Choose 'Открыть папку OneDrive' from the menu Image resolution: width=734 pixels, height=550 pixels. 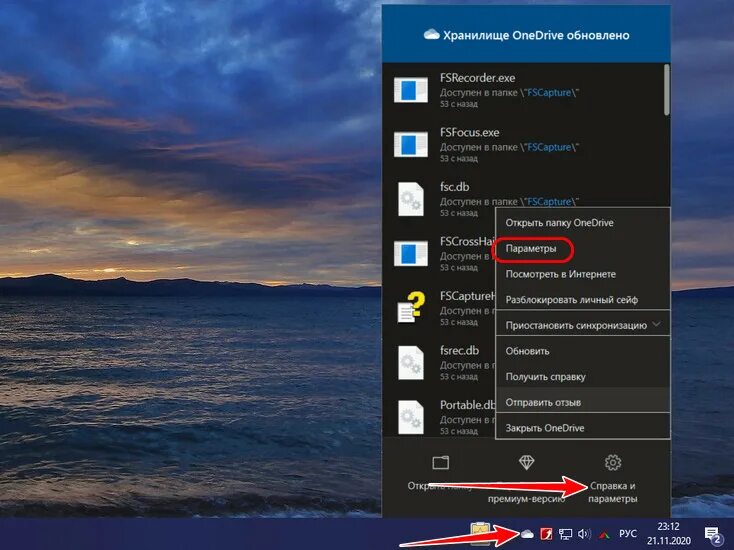(x=583, y=223)
